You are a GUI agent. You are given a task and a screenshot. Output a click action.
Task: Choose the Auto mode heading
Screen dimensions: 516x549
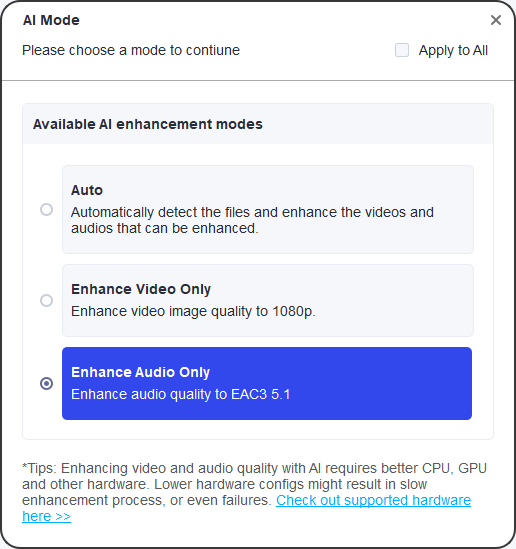tap(87, 190)
